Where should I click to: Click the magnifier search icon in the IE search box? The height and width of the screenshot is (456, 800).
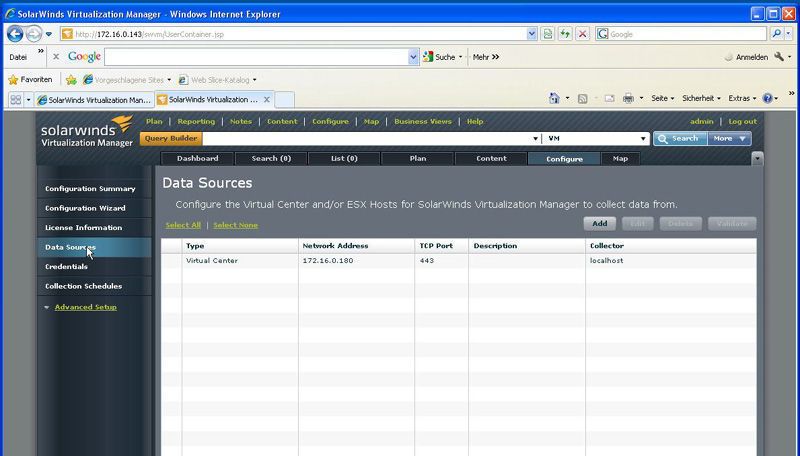[x=777, y=34]
